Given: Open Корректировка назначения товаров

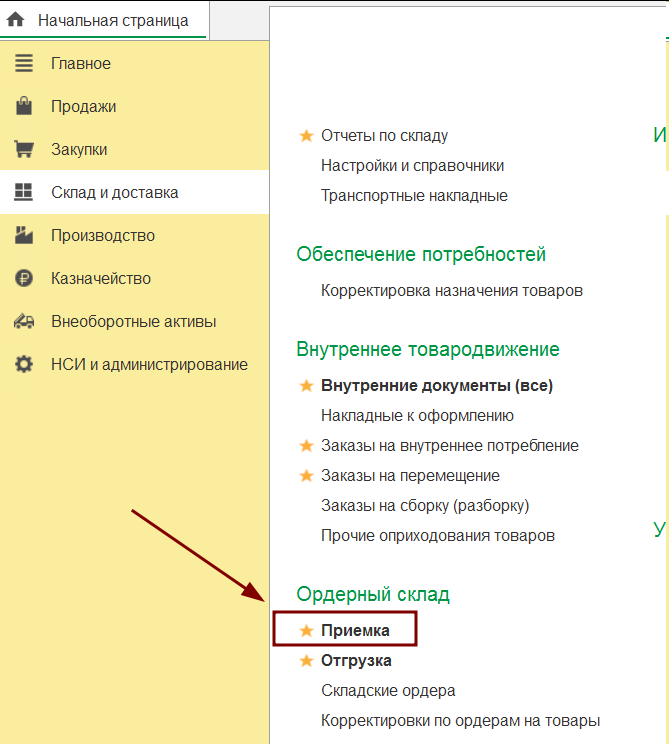Looking at the screenshot, I should [x=452, y=290].
